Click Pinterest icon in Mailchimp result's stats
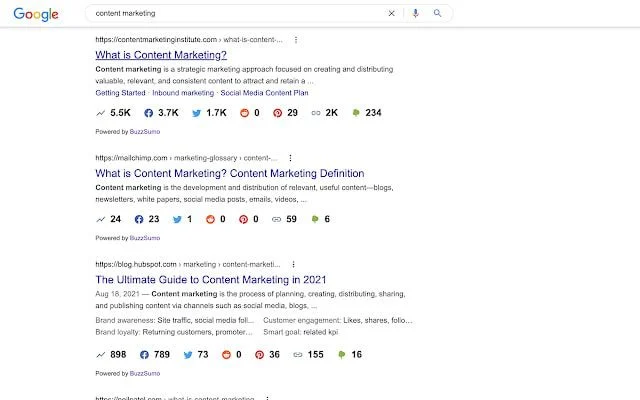Image resolution: width=640 pixels, height=400 pixels. [243, 220]
